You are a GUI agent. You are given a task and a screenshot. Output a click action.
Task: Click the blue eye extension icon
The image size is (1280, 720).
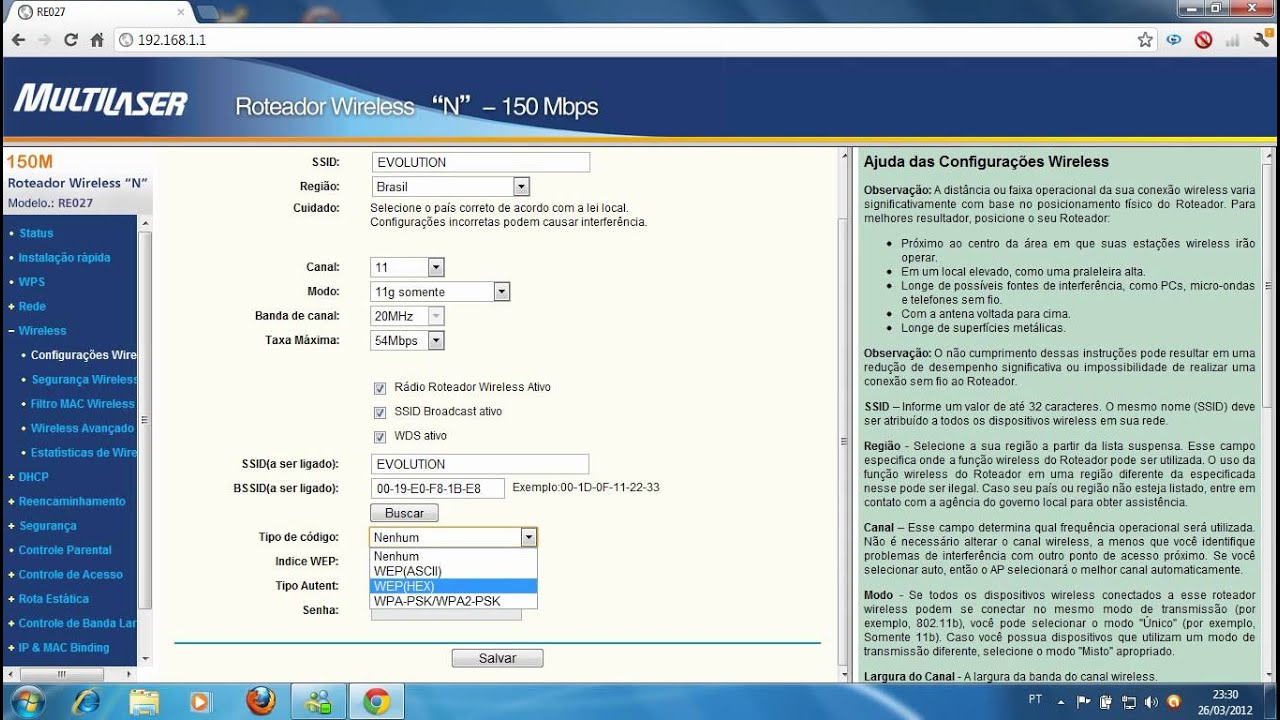(1174, 40)
